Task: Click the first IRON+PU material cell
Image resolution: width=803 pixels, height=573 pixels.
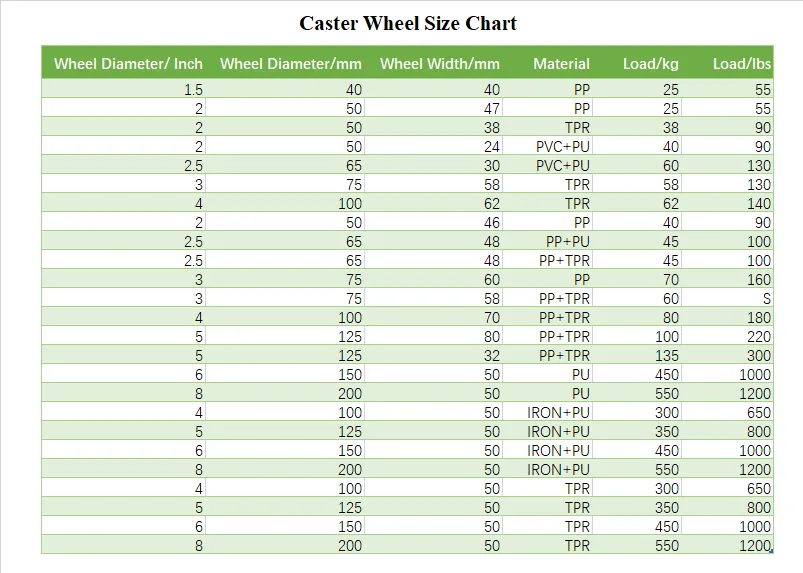Action: tap(547, 413)
